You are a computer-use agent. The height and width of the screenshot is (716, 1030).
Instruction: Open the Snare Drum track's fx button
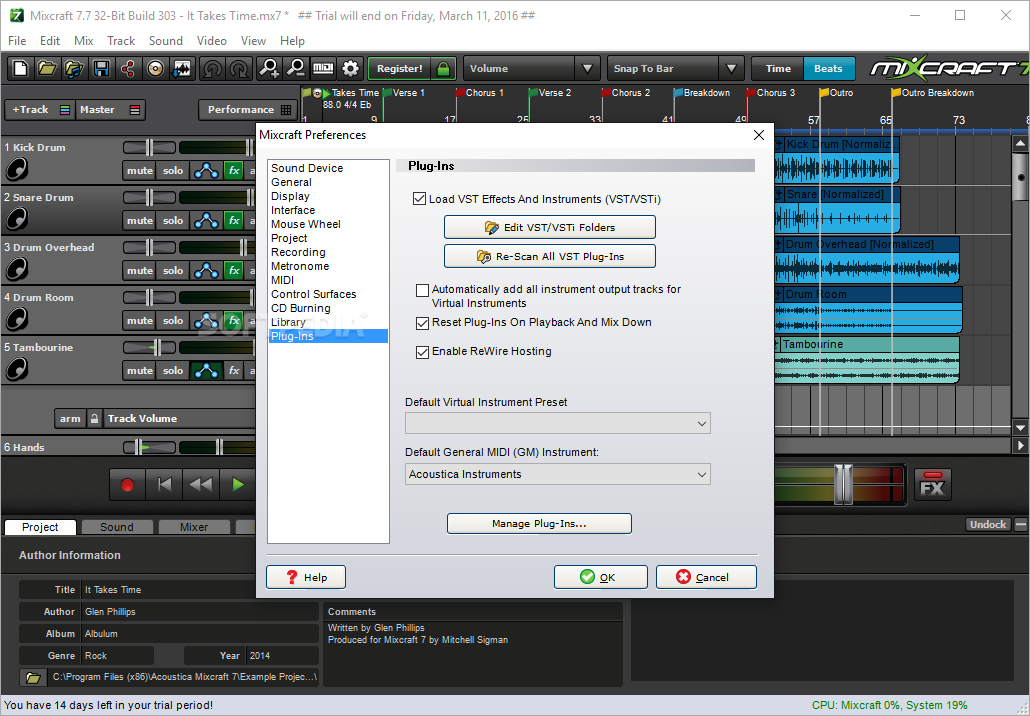coord(234,221)
